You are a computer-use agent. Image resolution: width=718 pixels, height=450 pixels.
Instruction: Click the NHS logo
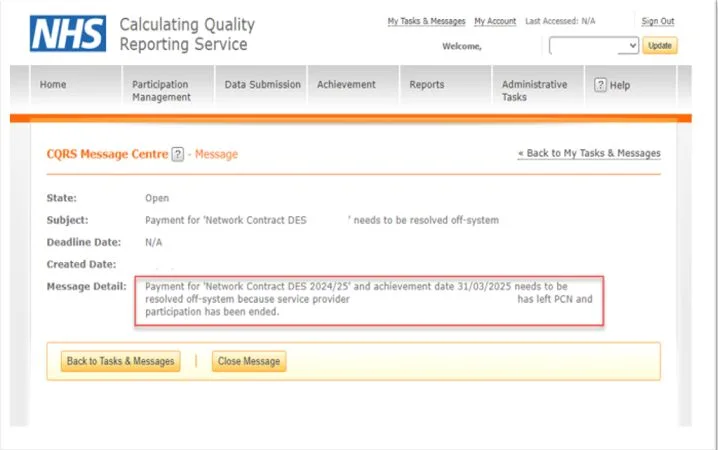pyautogui.click(x=68, y=33)
